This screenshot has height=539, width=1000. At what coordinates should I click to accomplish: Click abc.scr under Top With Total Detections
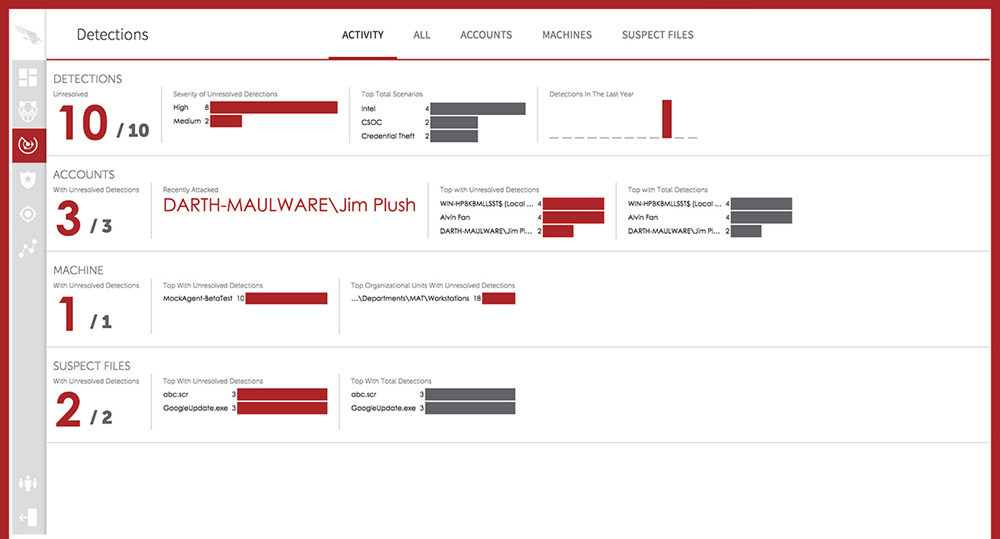click(364, 395)
